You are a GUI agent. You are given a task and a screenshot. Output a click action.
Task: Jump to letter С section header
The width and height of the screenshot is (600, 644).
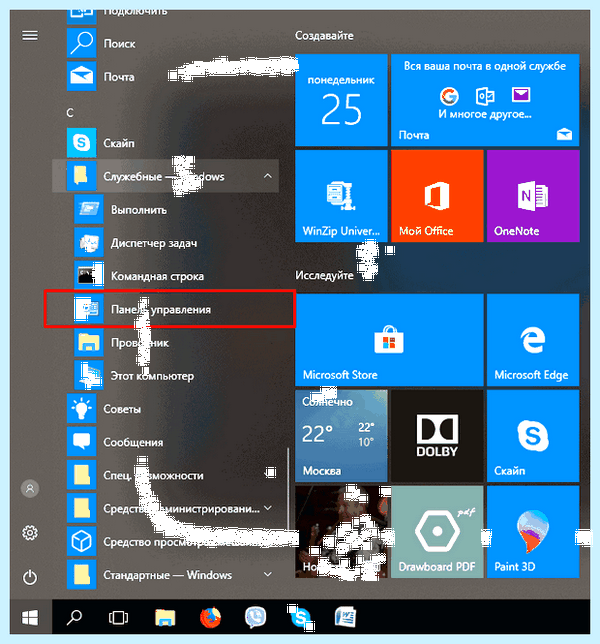tap(70, 113)
